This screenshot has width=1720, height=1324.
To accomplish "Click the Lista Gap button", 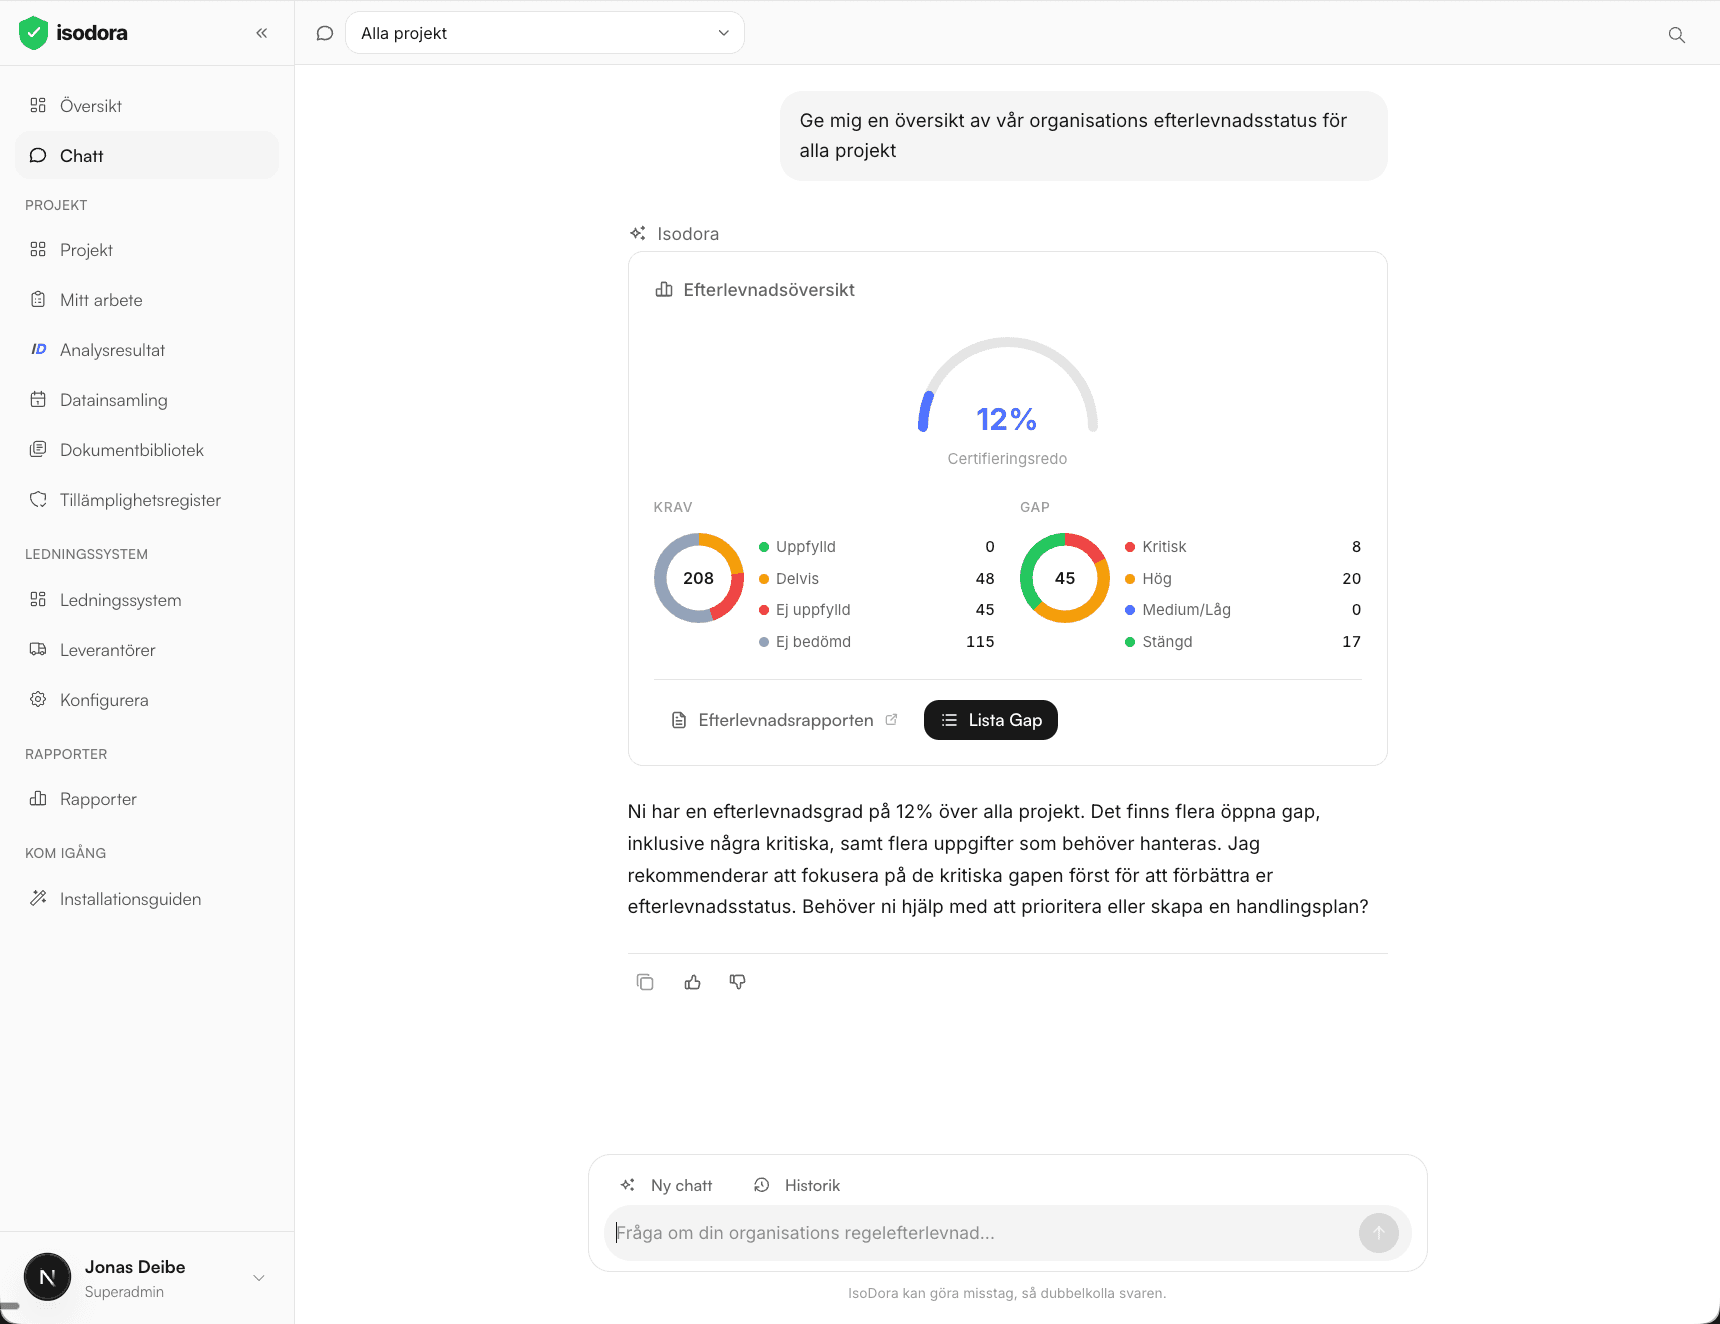I will (990, 720).
